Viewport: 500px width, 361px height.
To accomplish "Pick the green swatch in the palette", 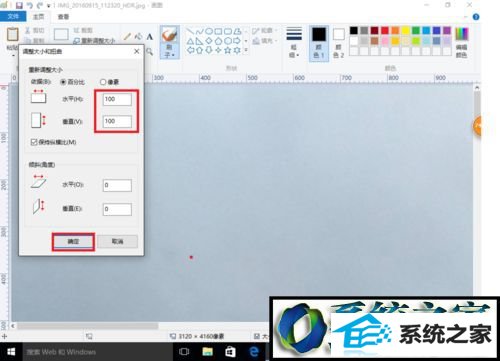I will coord(416,31).
